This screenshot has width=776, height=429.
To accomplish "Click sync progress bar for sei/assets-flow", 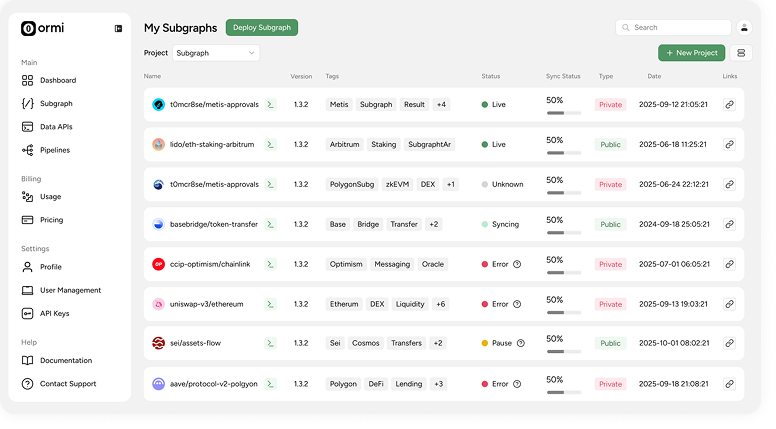I will 564,351.
